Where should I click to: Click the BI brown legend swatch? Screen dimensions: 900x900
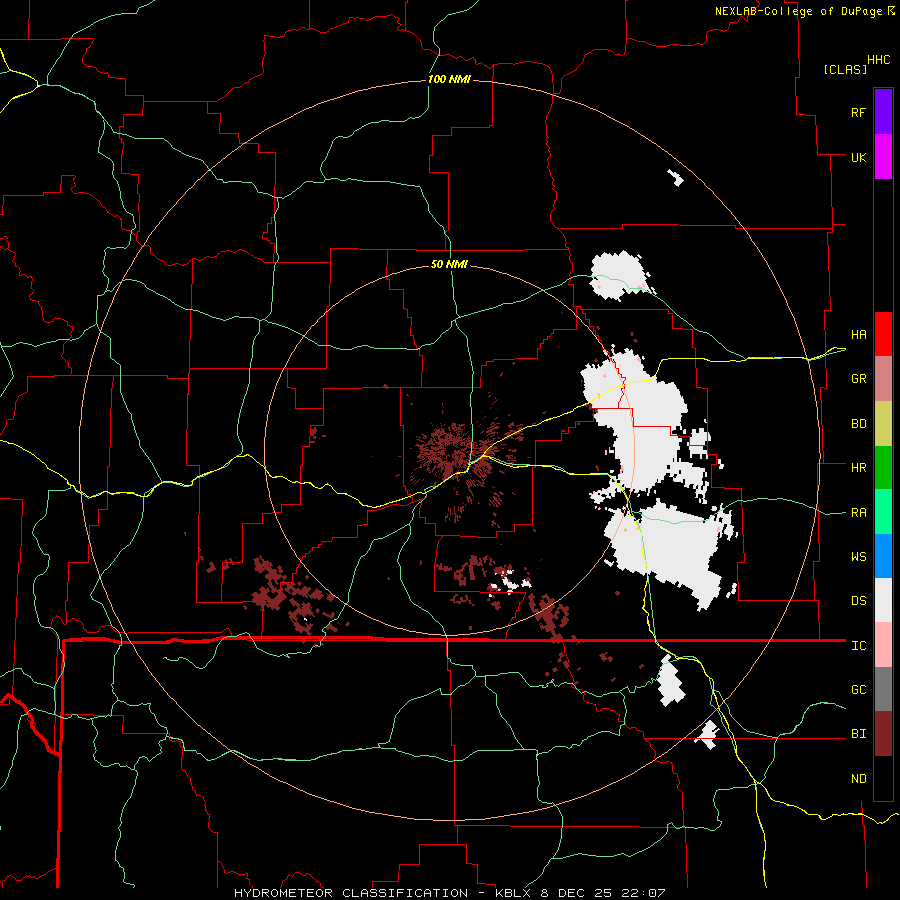point(883,734)
